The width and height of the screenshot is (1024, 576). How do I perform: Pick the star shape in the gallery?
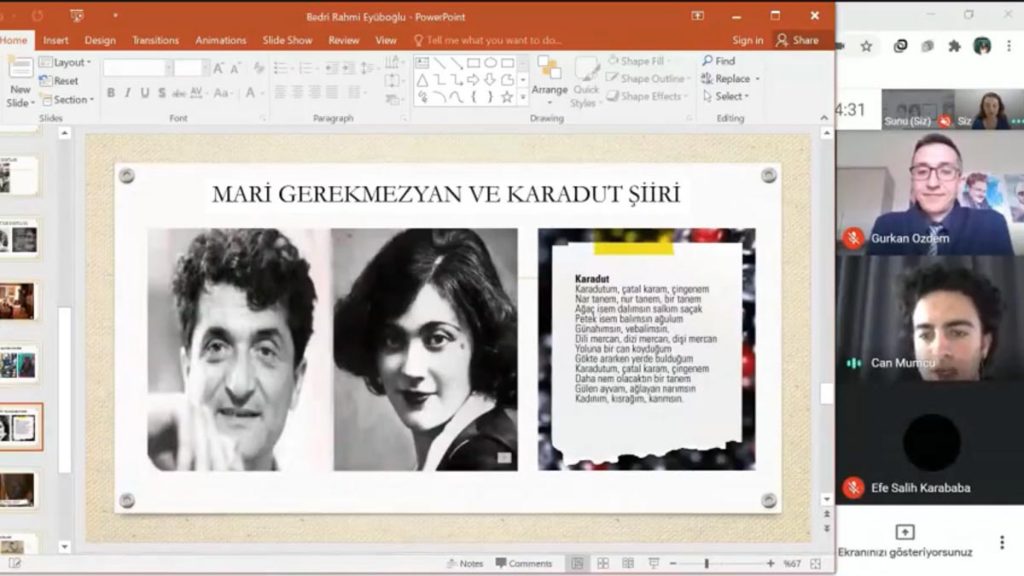pyautogui.click(x=507, y=97)
